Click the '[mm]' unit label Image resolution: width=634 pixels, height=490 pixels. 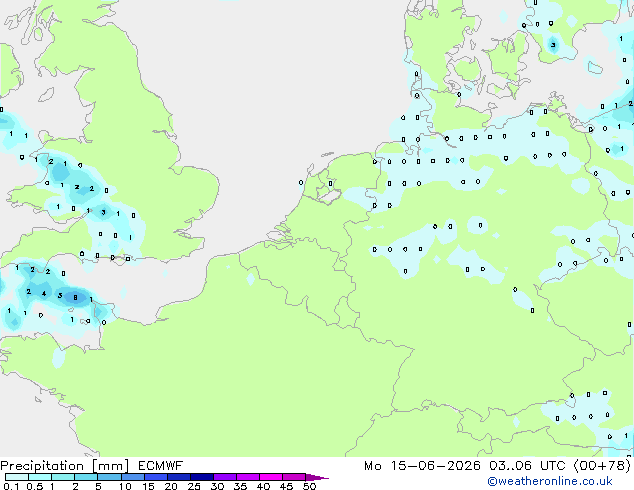click(x=111, y=466)
